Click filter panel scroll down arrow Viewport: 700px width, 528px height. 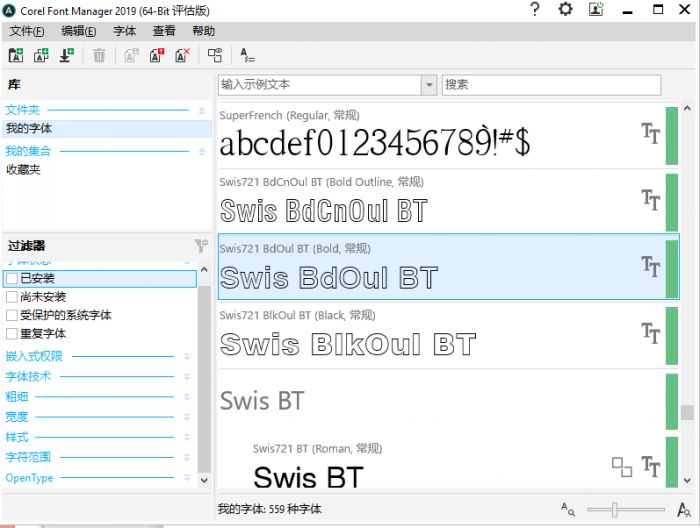pos(204,480)
